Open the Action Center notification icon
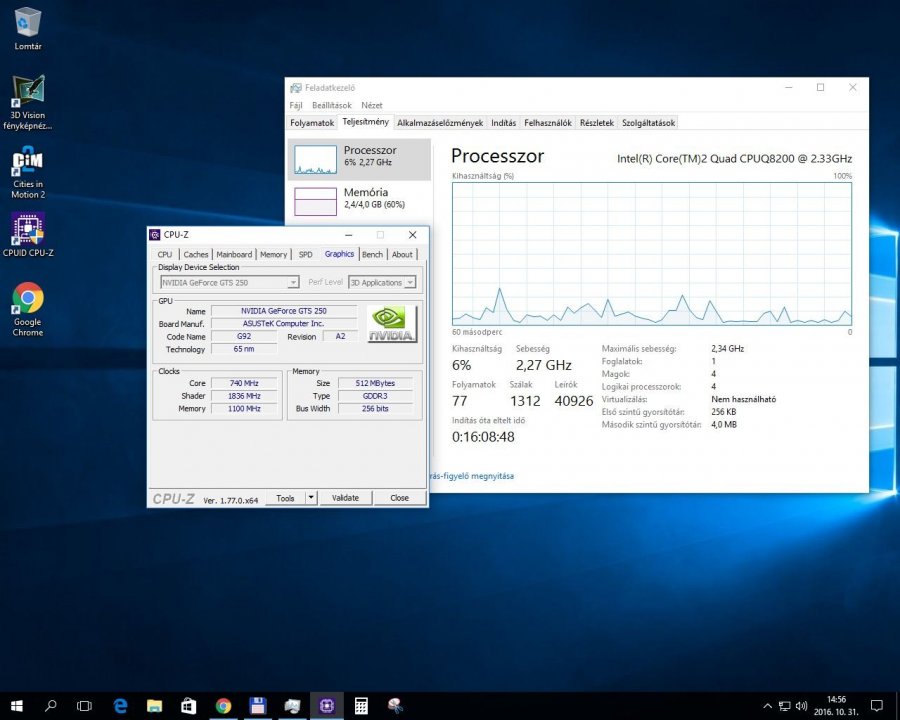 pos(876,706)
